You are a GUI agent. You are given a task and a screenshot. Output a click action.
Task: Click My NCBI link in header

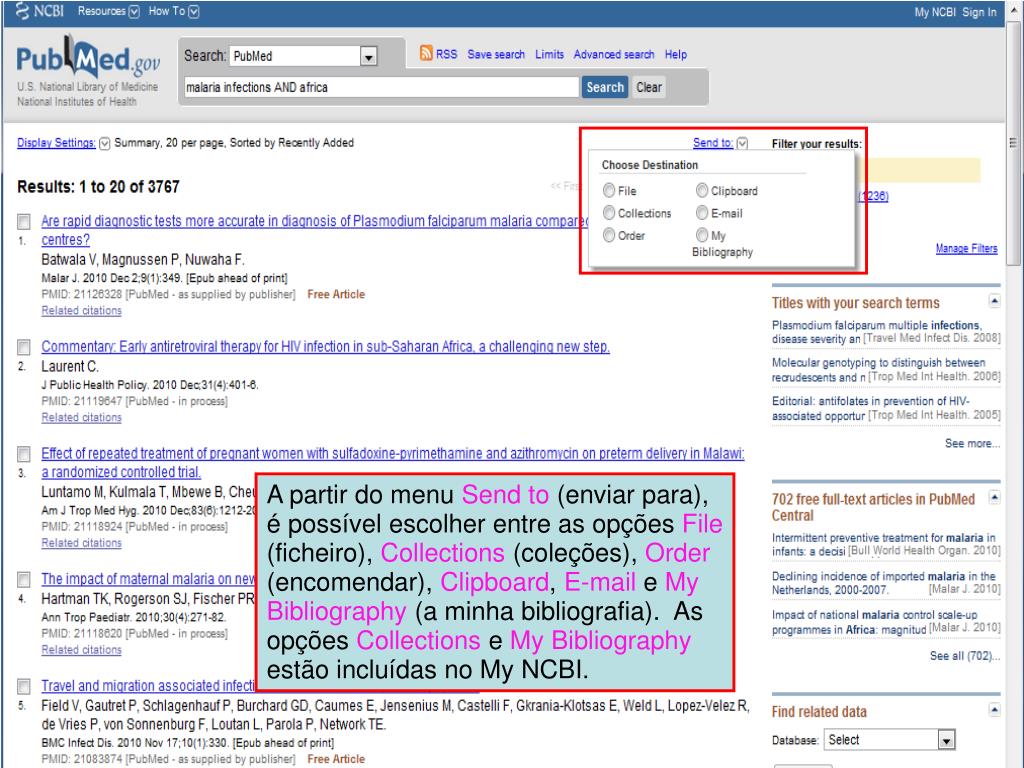[x=935, y=12]
